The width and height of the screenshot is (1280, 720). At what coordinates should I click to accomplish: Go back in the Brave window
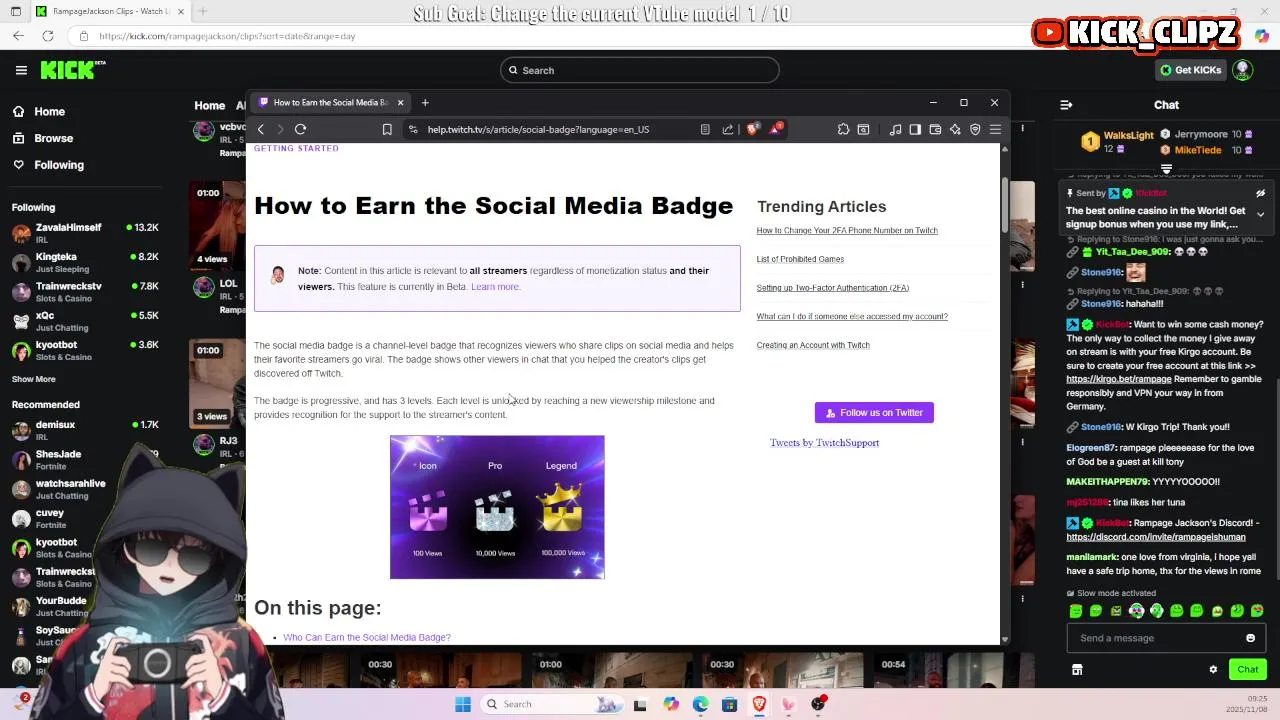(x=261, y=129)
